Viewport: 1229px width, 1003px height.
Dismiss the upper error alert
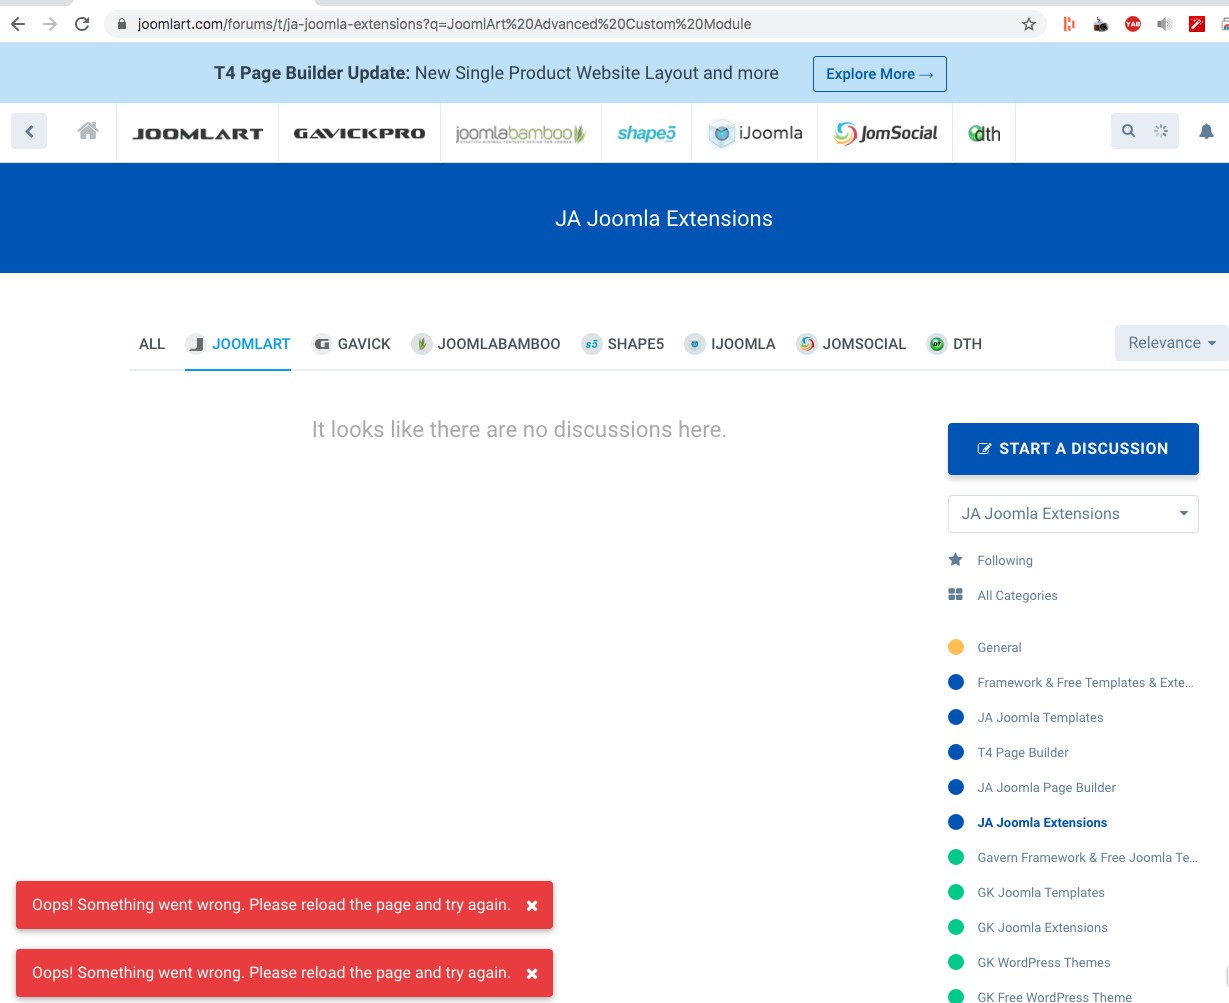point(532,905)
